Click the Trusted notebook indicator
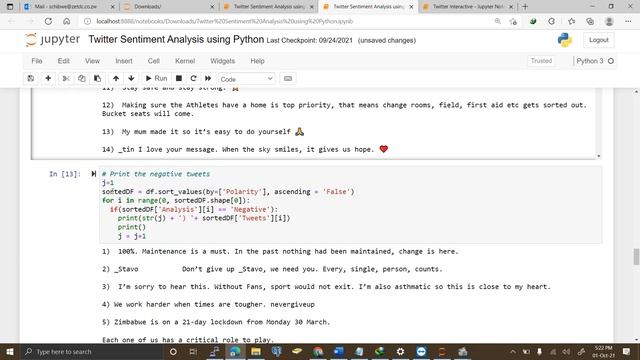640x360 pixels. click(x=541, y=61)
